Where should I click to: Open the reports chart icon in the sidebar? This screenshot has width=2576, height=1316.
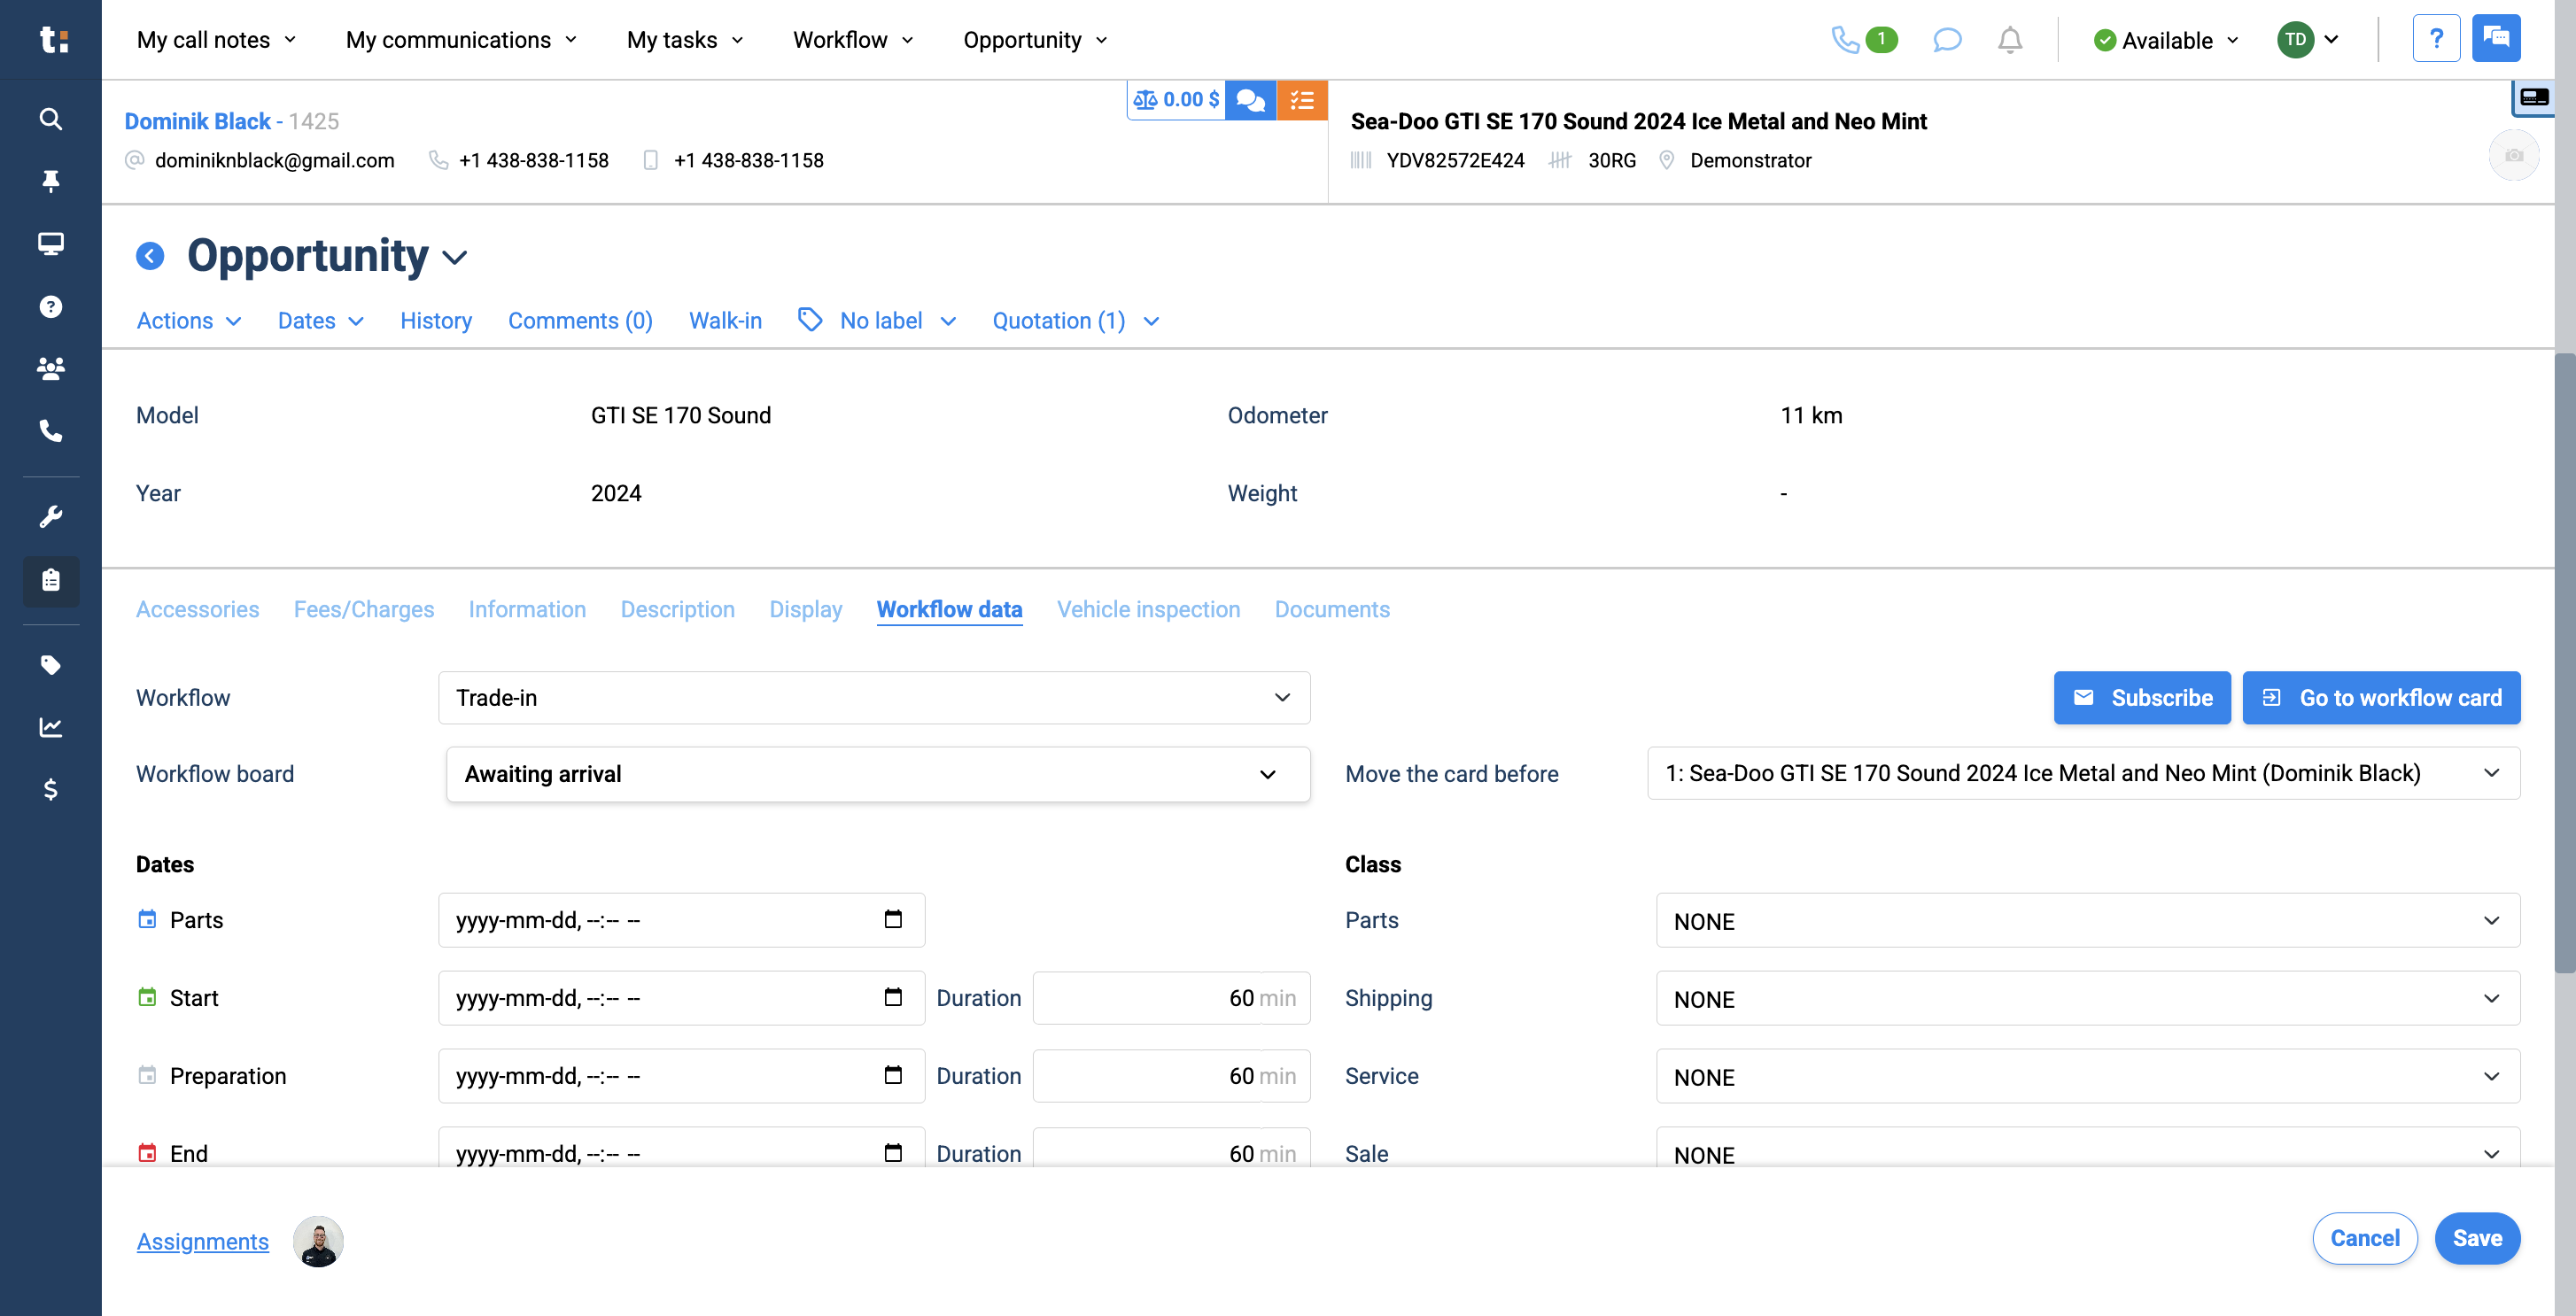point(50,727)
